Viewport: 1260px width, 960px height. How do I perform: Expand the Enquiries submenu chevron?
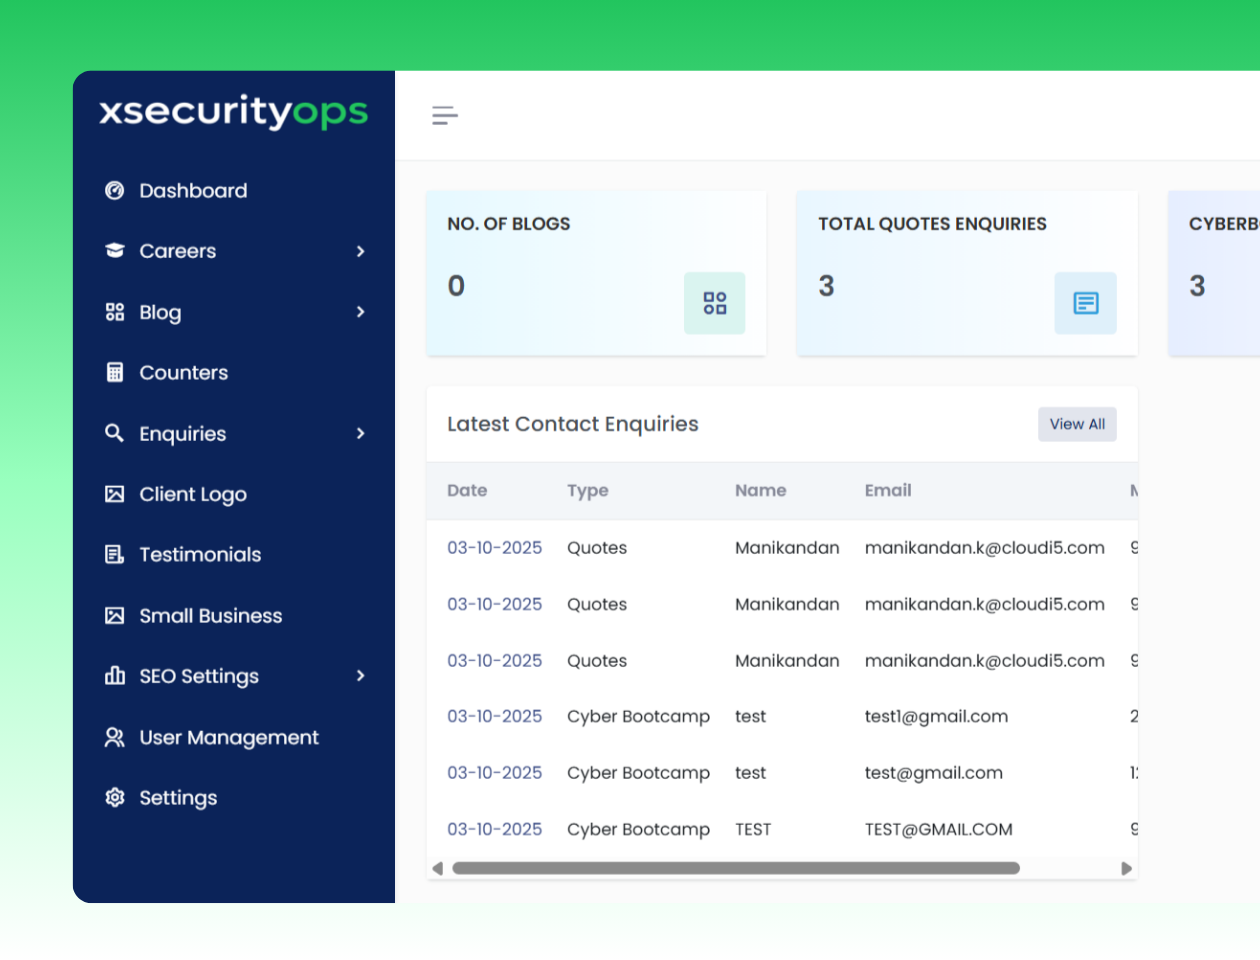(361, 433)
